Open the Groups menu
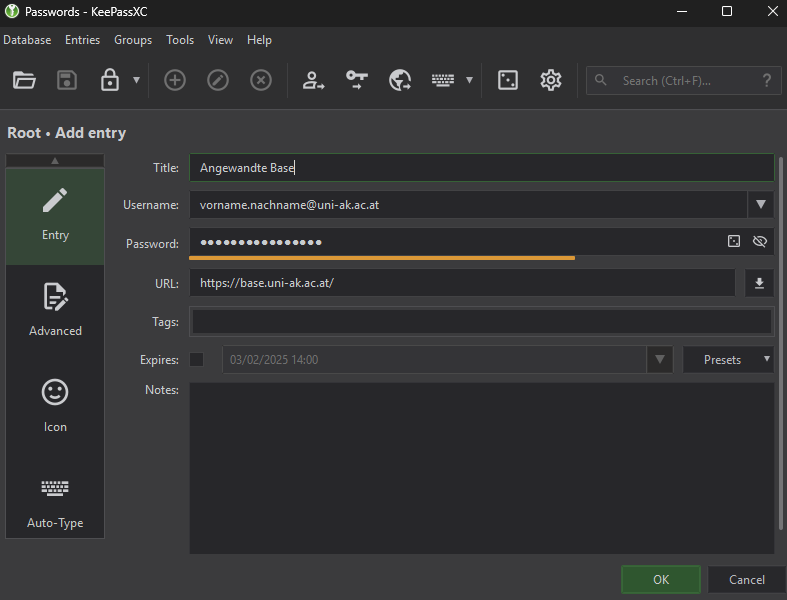 point(133,40)
